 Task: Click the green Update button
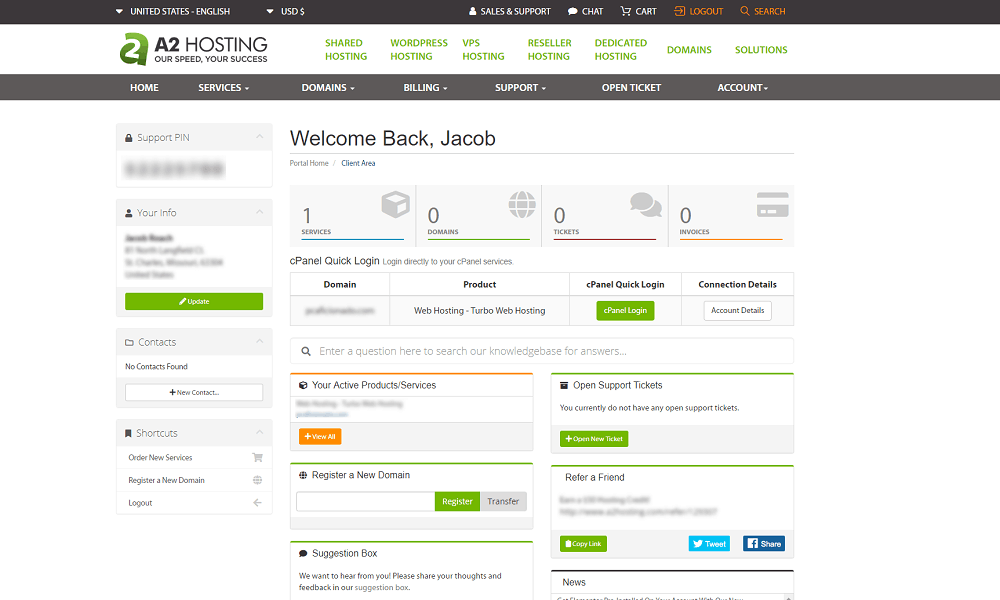[x=194, y=302]
